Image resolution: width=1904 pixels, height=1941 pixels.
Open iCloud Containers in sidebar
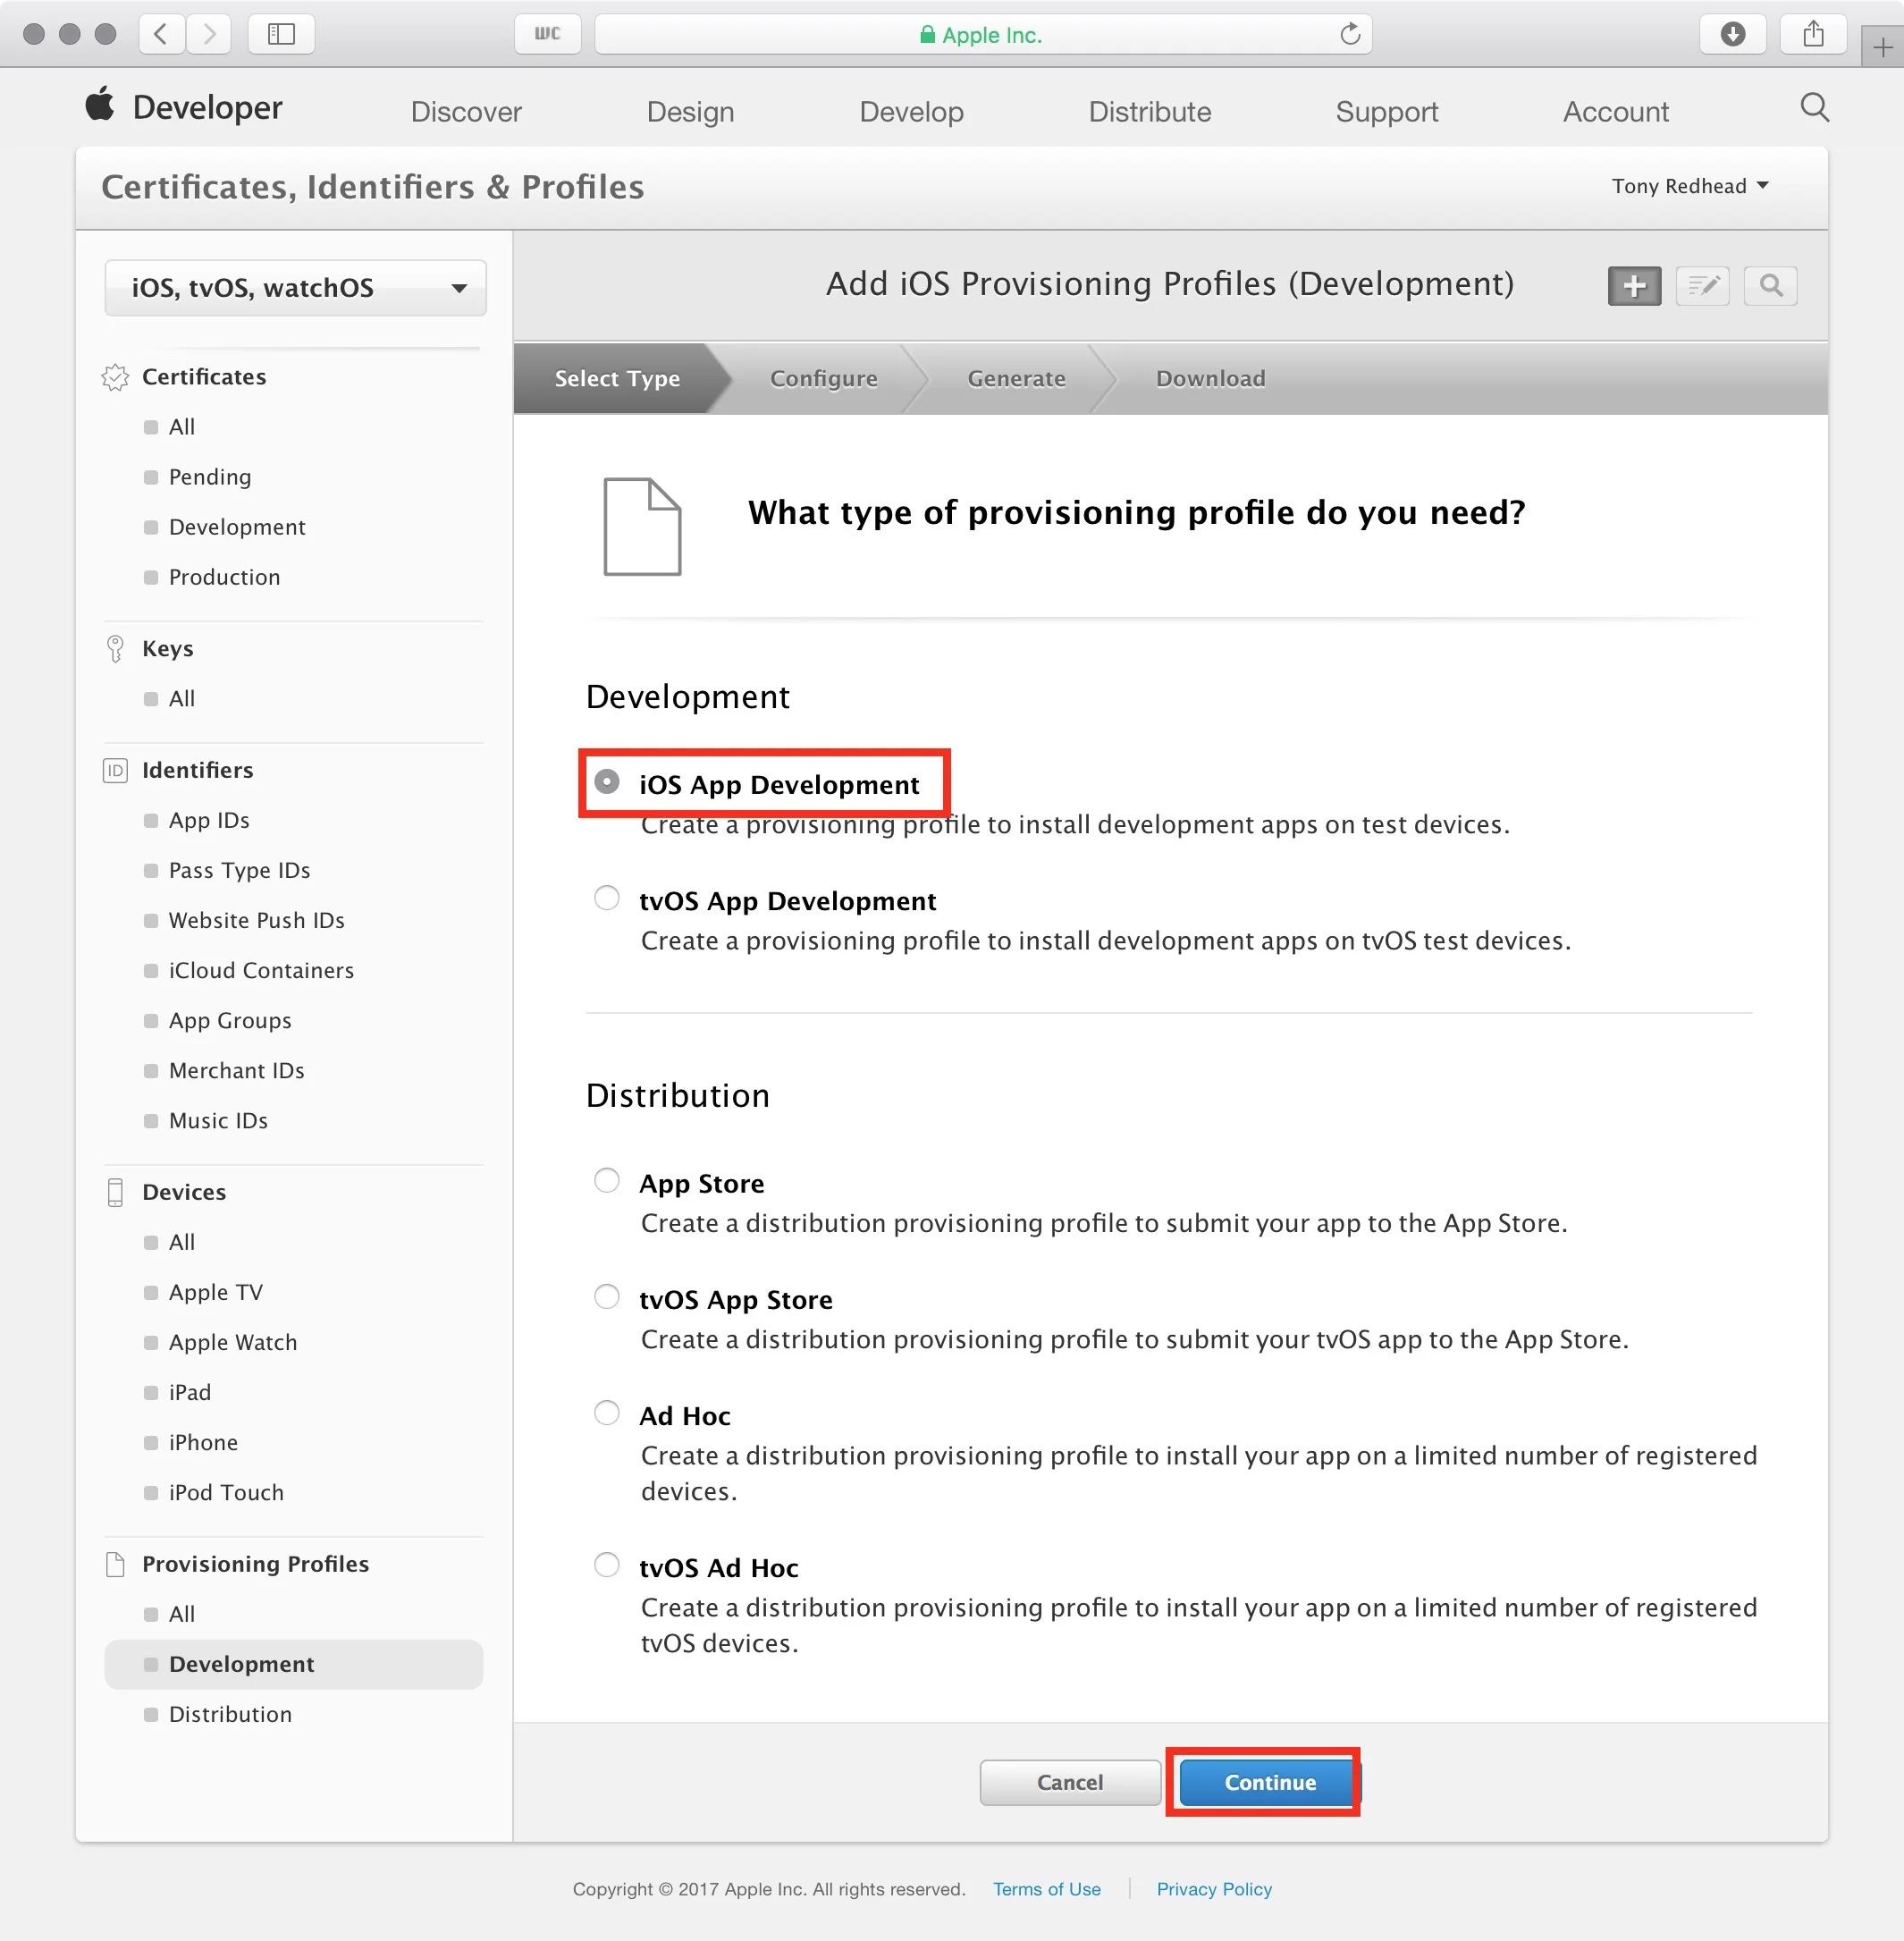261,971
